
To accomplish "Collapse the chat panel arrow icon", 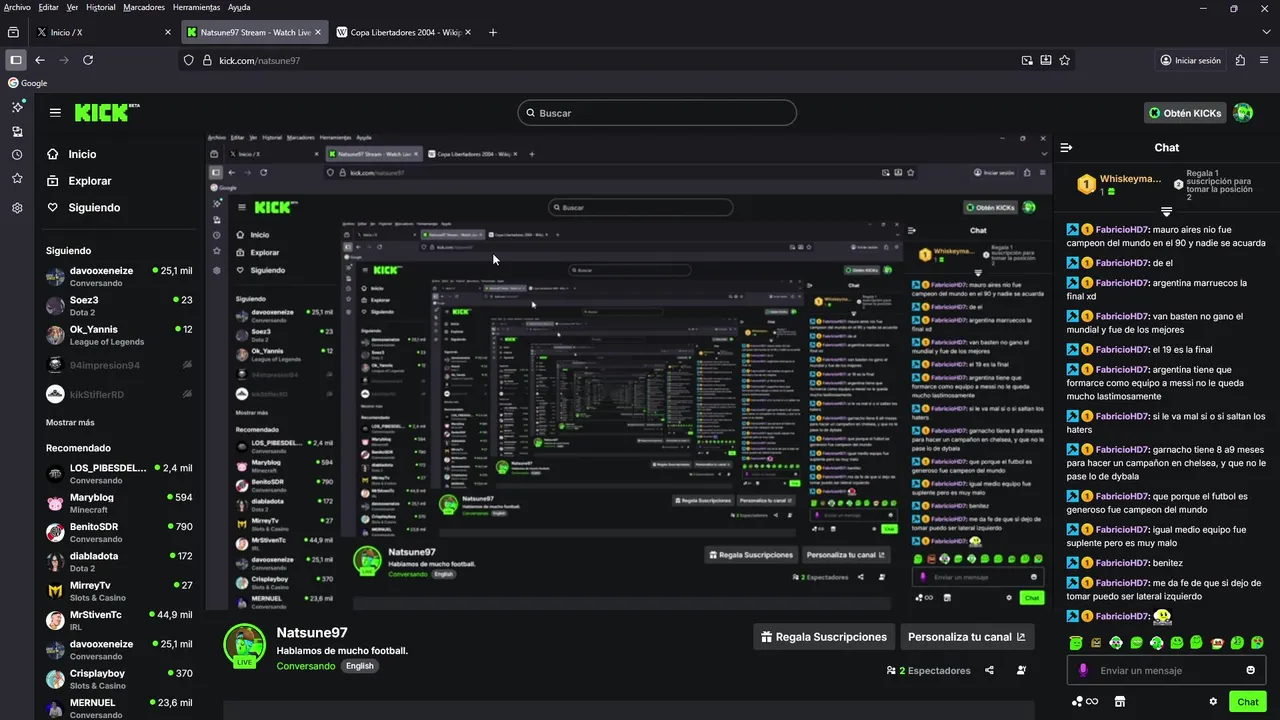I will [1066, 147].
